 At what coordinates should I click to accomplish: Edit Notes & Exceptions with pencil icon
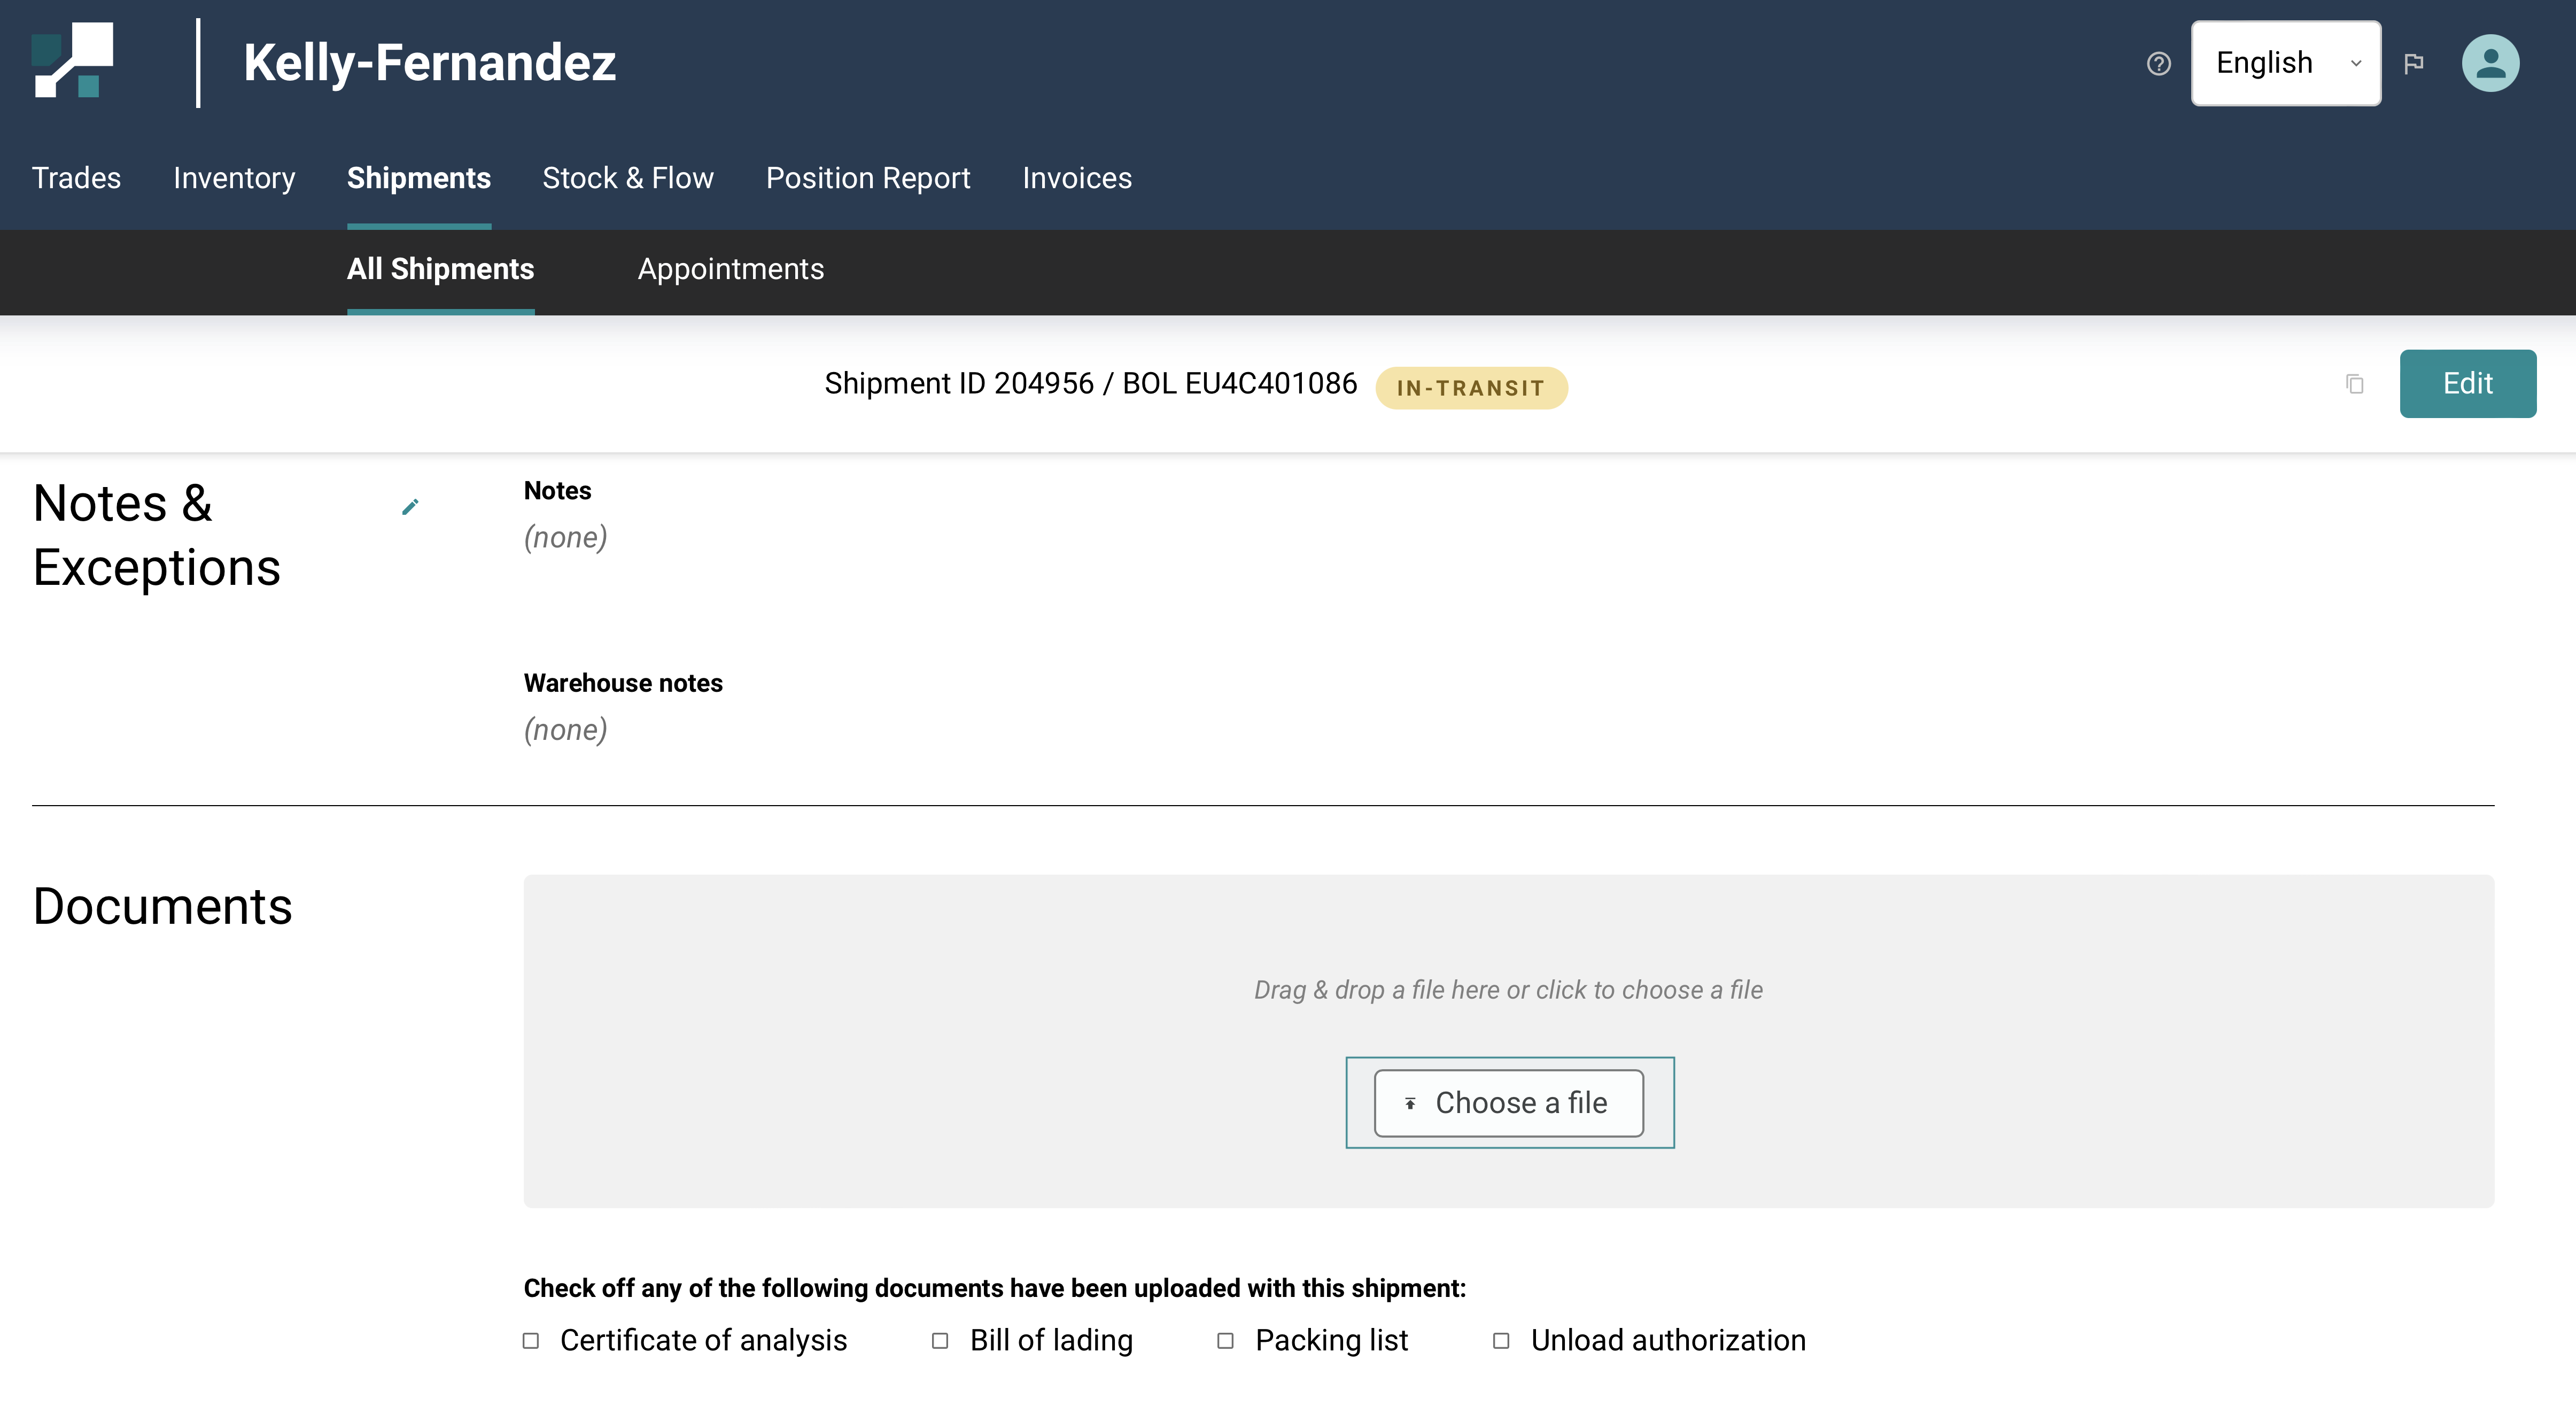tap(410, 507)
